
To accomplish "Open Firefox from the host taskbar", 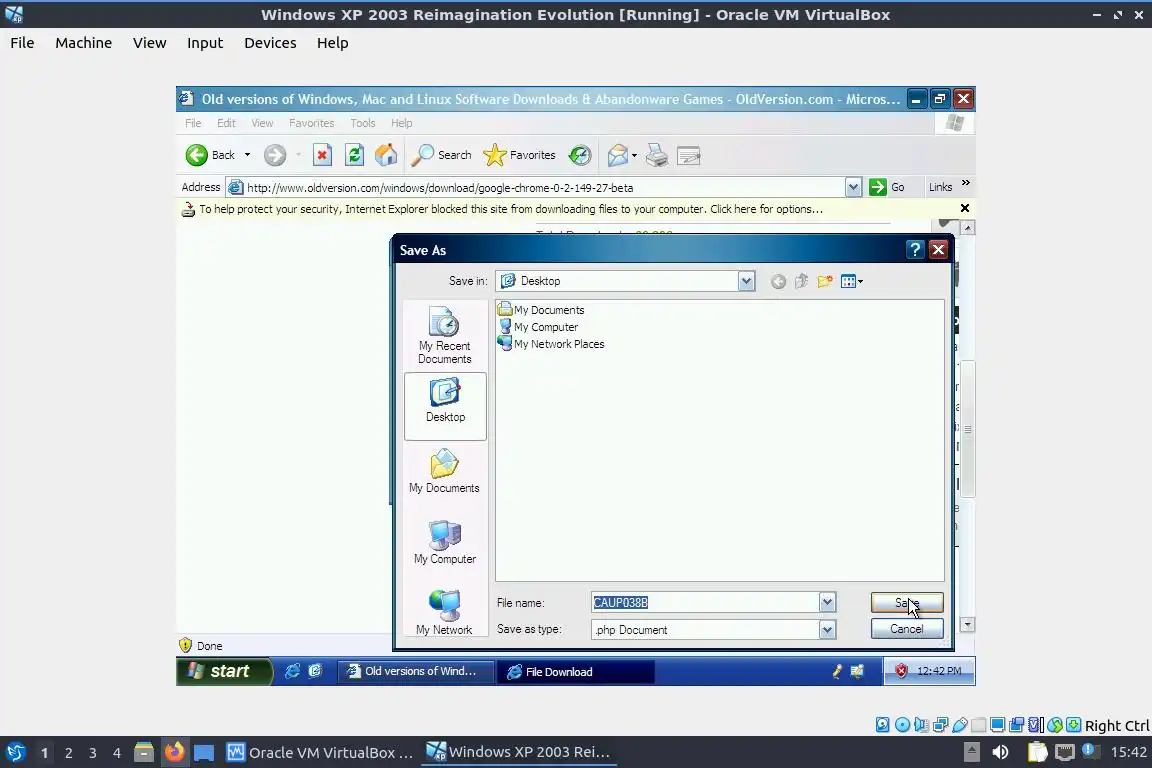I will [x=174, y=752].
